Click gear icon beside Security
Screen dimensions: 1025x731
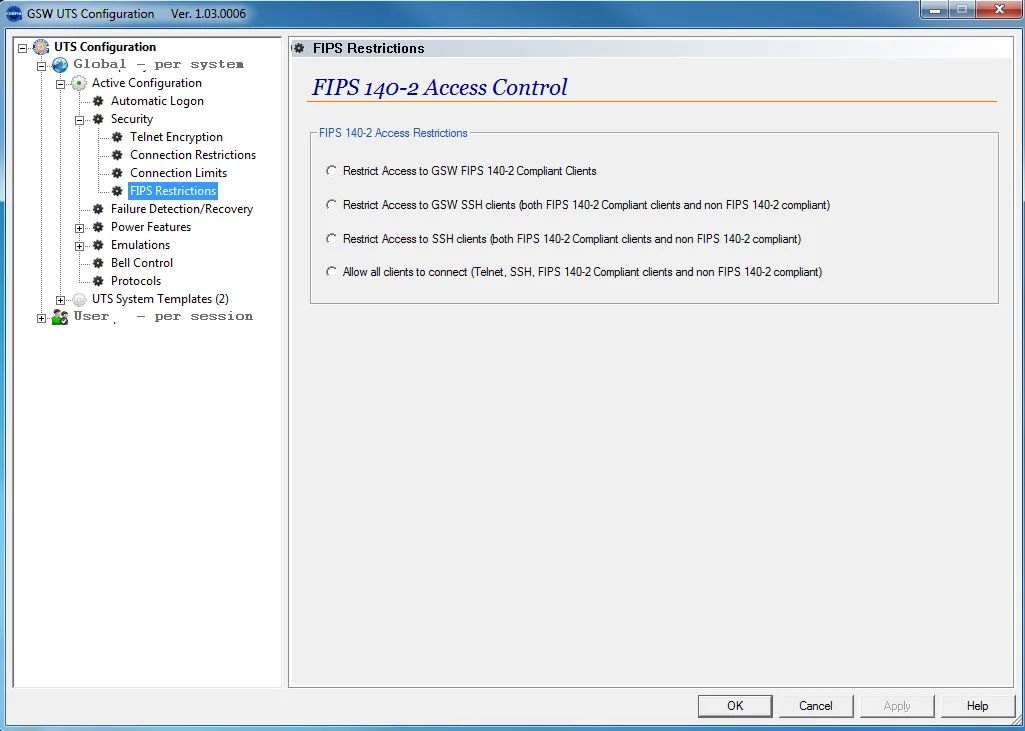pyautogui.click(x=98, y=119)
